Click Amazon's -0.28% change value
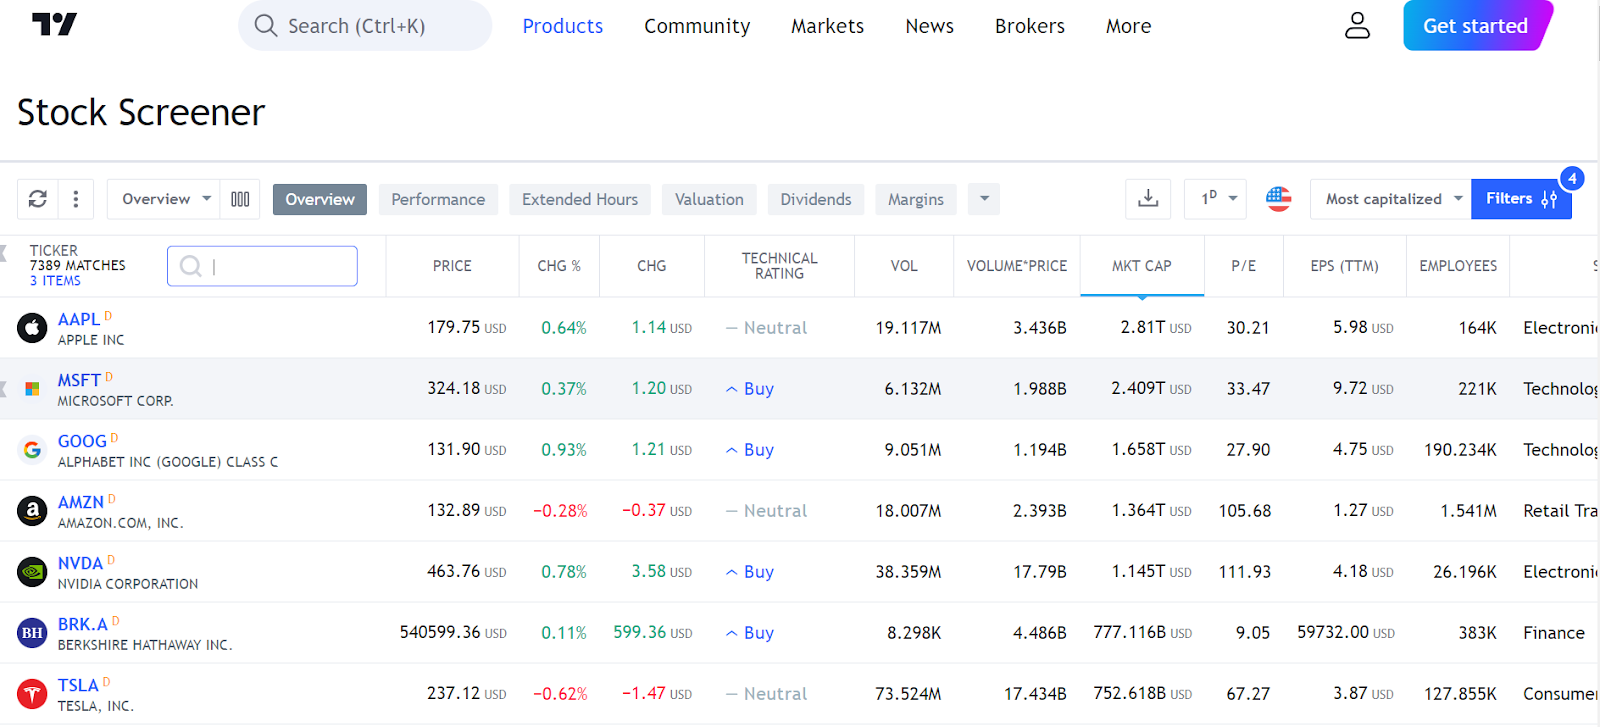1600x727 pixels. [560, 511]
